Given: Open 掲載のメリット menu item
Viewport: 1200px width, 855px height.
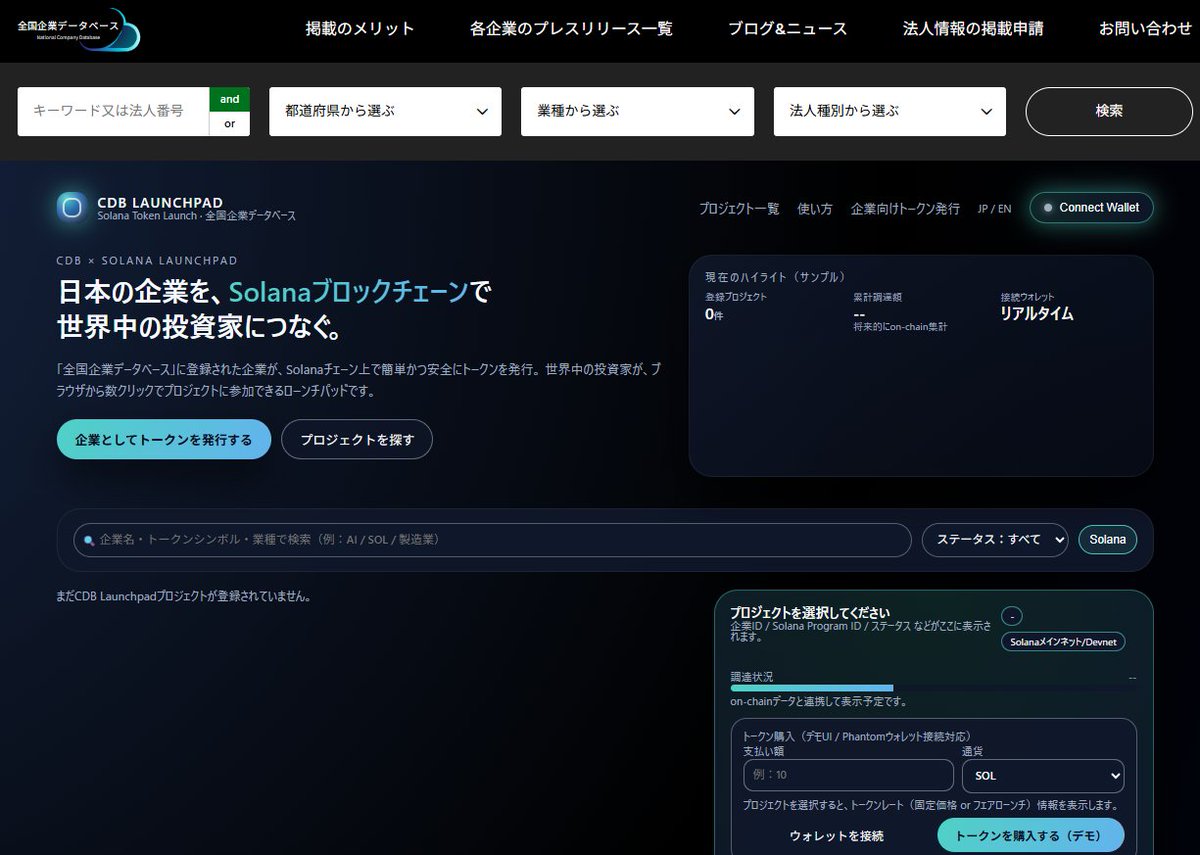Looking at the screenshot, I should pos(360,29).
